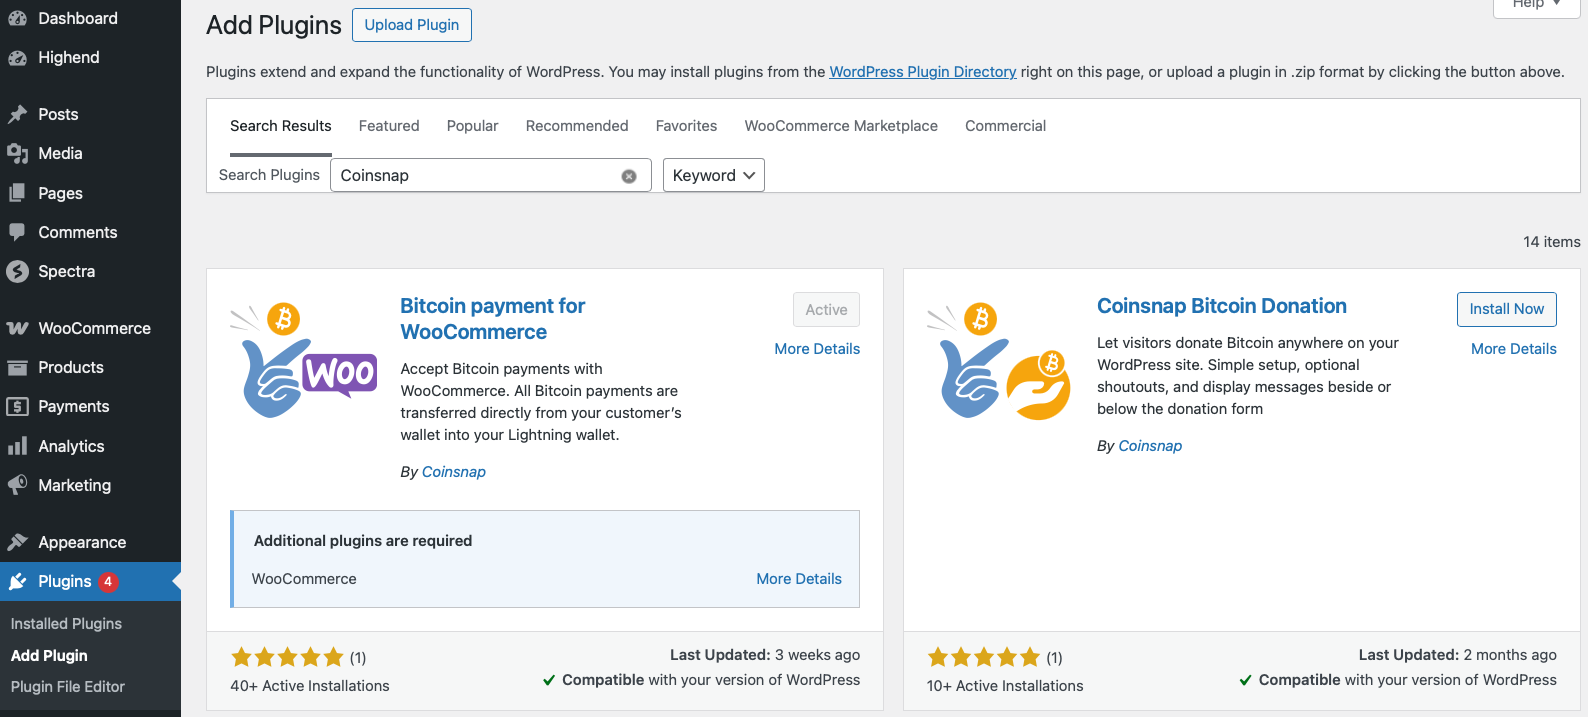
Task: Clear the Coinsnap search text
Action: coord(629,176)
